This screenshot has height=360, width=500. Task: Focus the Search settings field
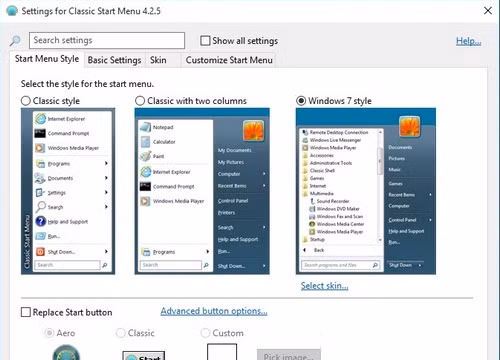[107, 41]
